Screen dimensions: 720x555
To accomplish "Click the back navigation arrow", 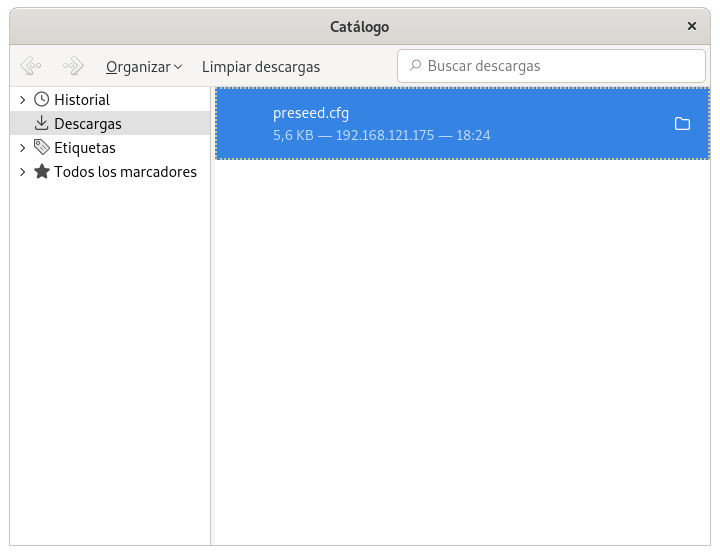I will click(31, 67).
